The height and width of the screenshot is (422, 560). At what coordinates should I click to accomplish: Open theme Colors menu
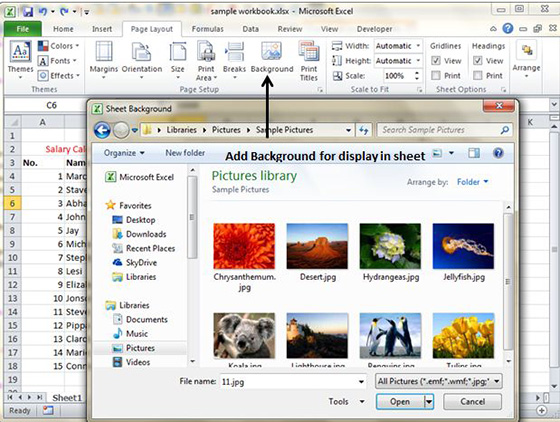click(59, 46)
